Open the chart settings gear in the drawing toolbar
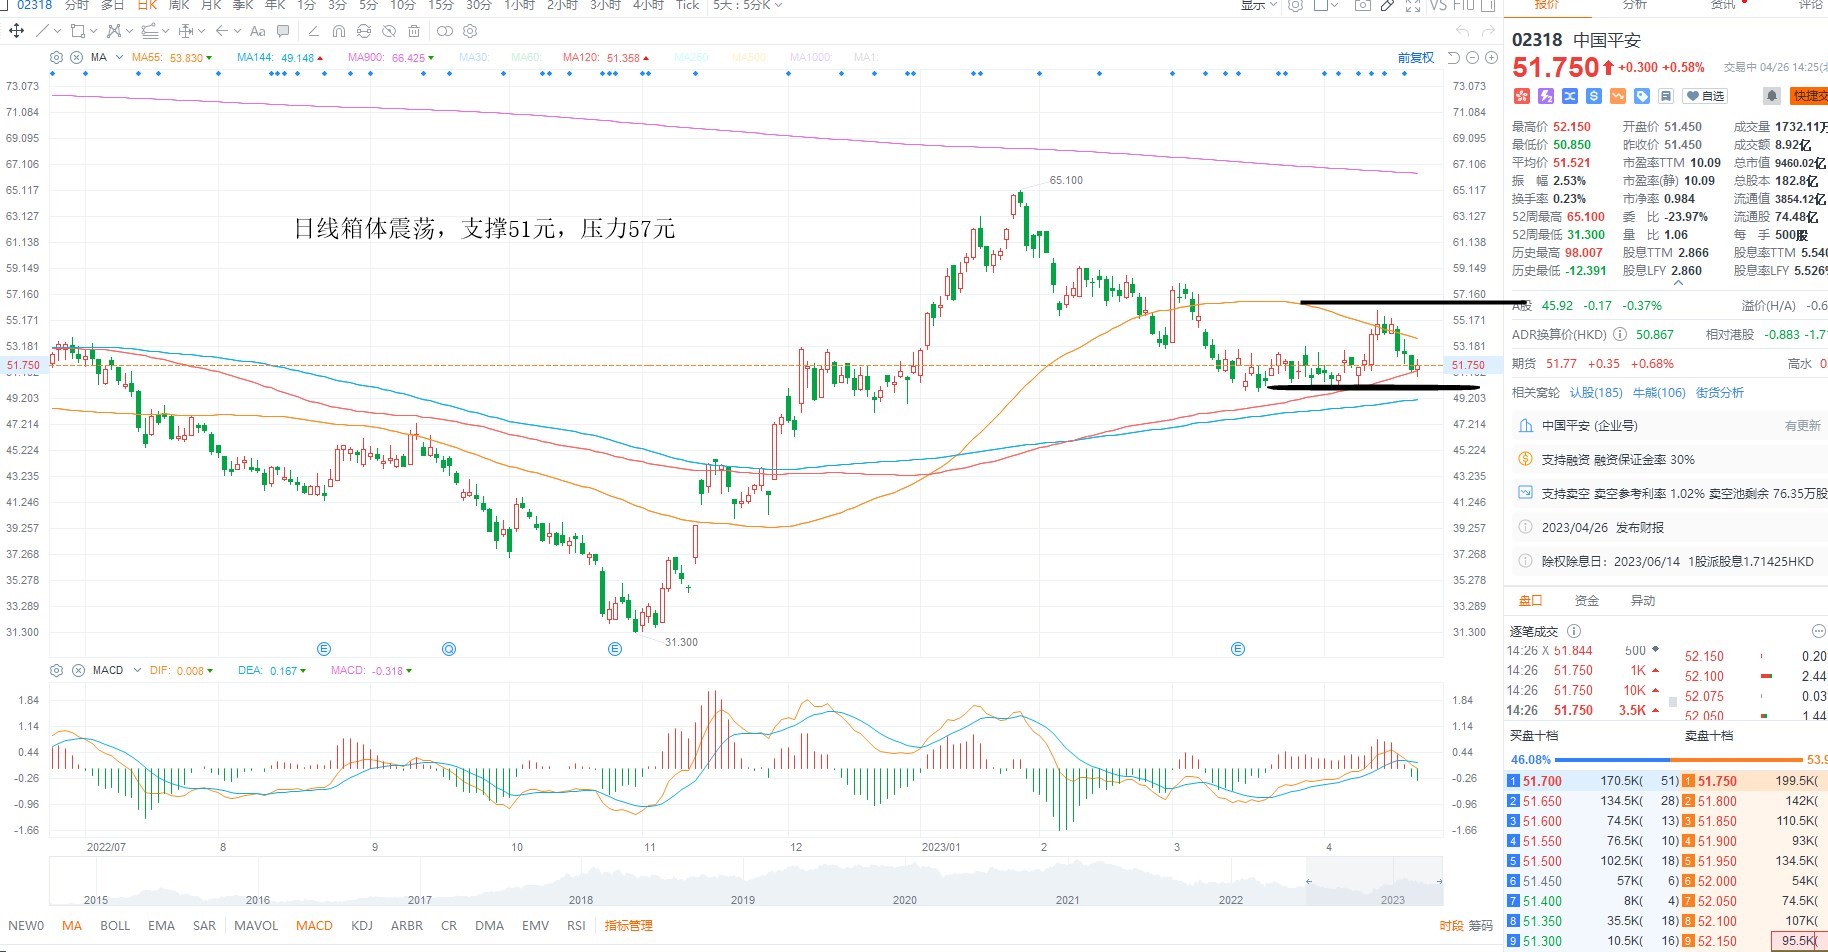The width and height of the screenshot is (1828, 952). click(470, 31)
